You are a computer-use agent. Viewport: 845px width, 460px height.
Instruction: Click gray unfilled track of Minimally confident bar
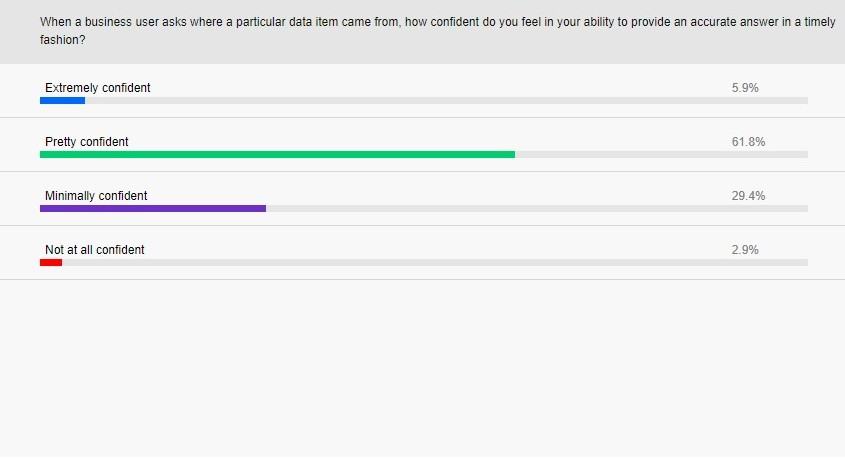pyautogui.click(x=537, y=208)
